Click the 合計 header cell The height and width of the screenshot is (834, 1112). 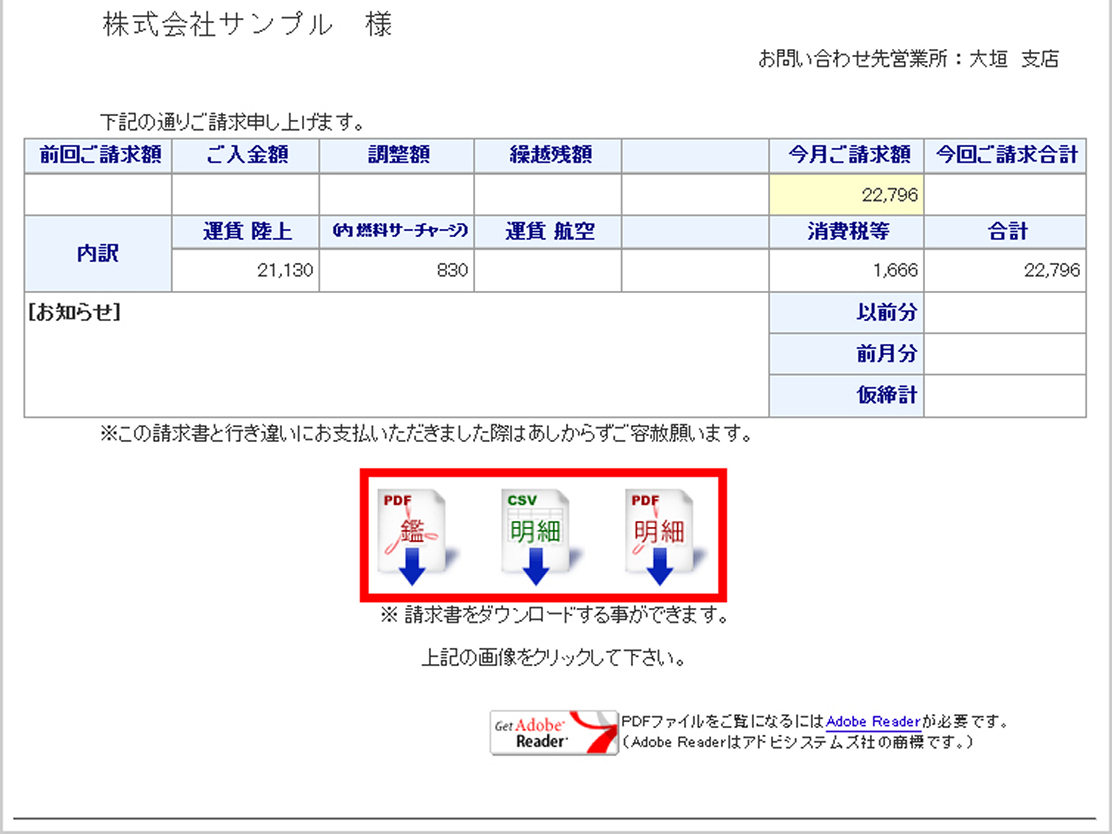(1005, 232)
